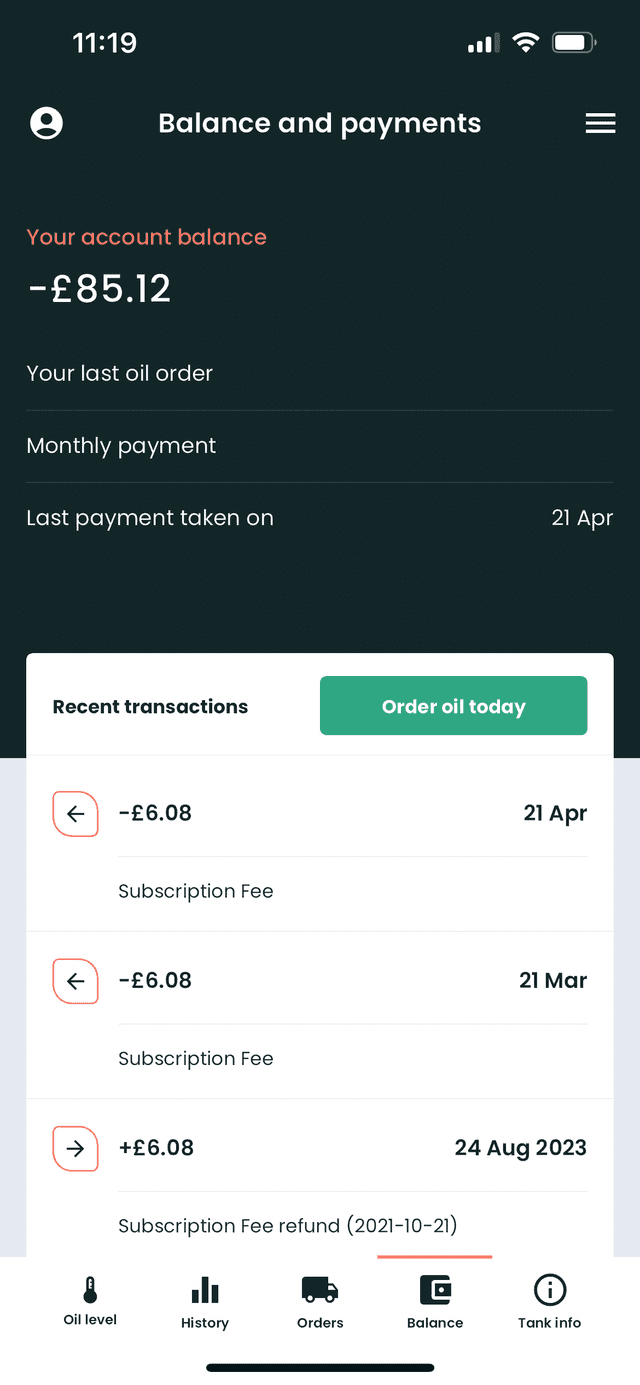
Task: Expand the 21 Apr Subscription Fee transaction arrow
Action: pyautogui.click(x=75, y=813)
